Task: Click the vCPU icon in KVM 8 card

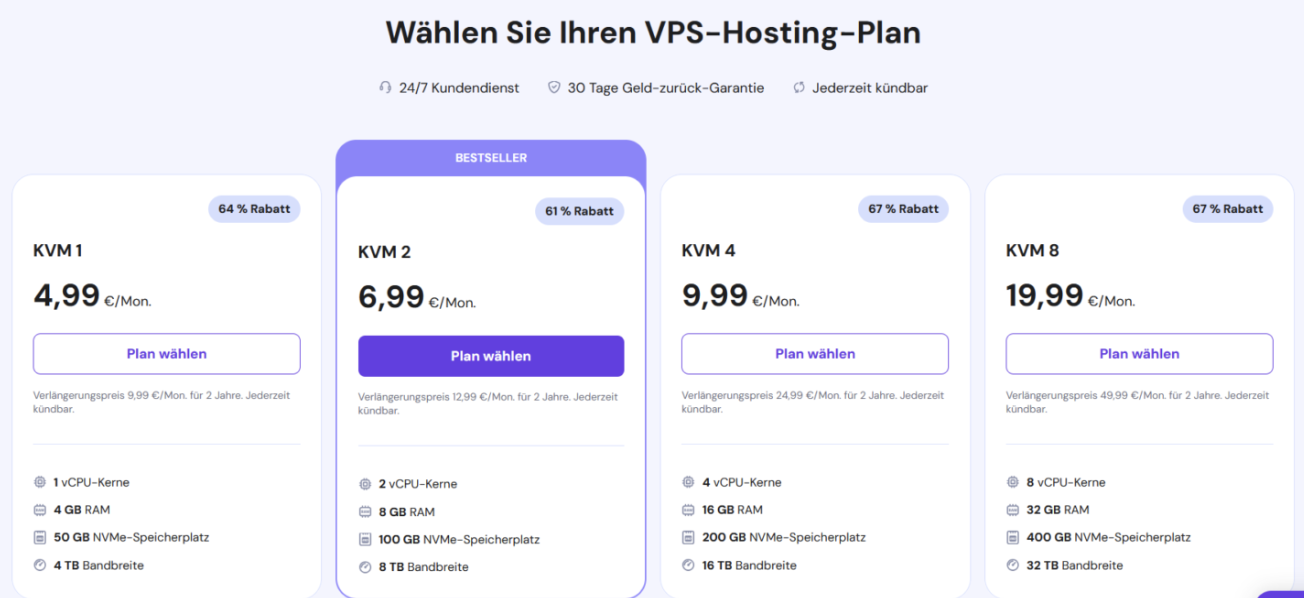Action: point(1014,481)
